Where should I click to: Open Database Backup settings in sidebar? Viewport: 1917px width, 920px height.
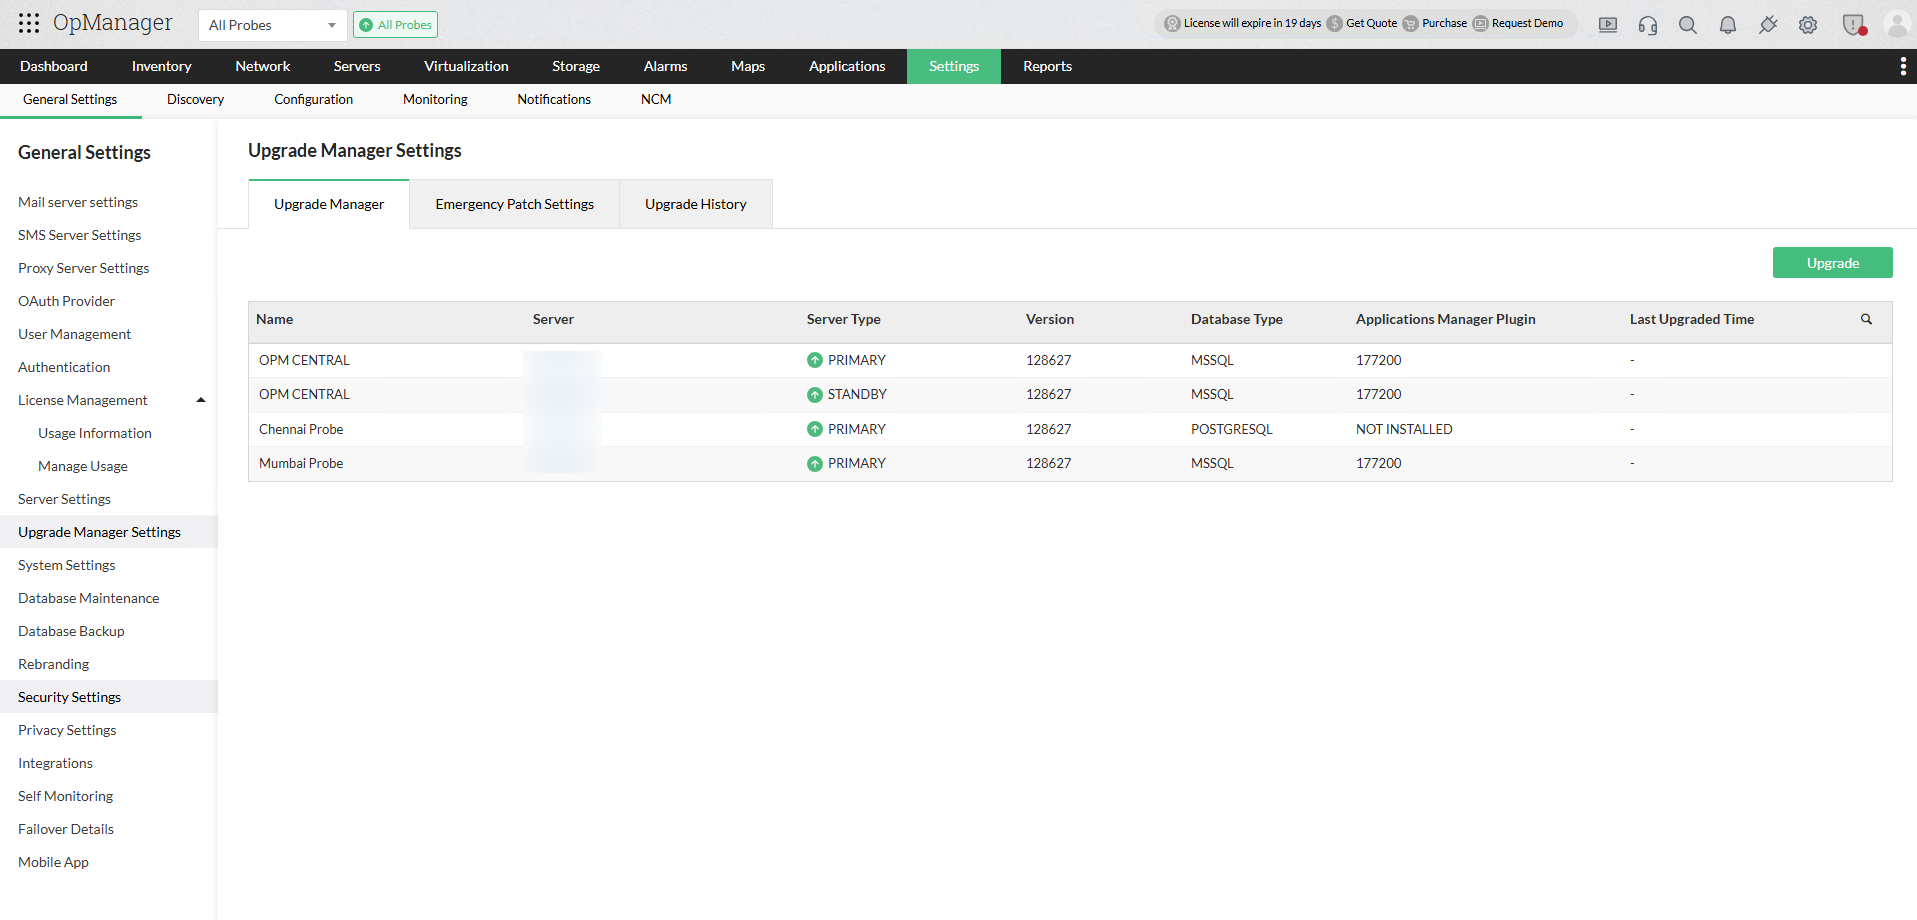70,630
